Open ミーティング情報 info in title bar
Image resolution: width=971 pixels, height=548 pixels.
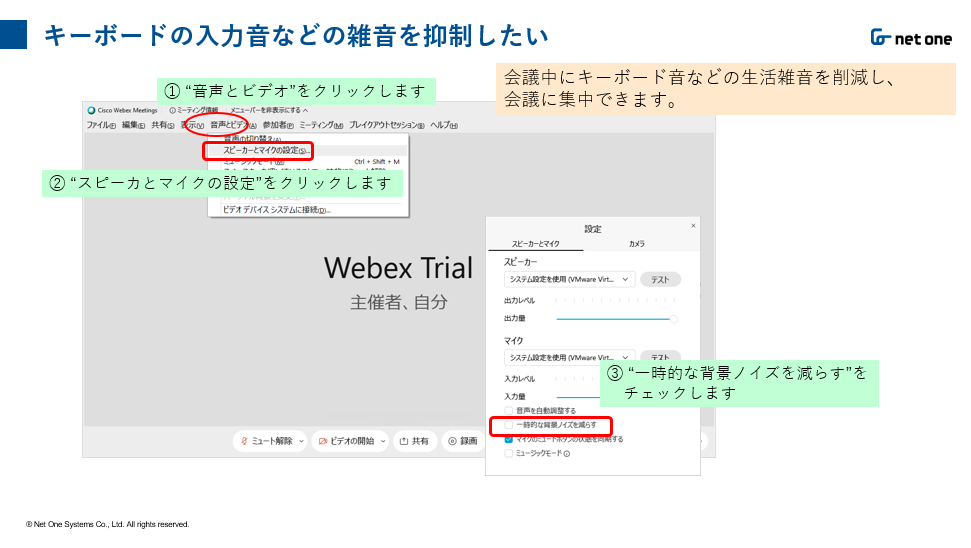click(194, 110)
